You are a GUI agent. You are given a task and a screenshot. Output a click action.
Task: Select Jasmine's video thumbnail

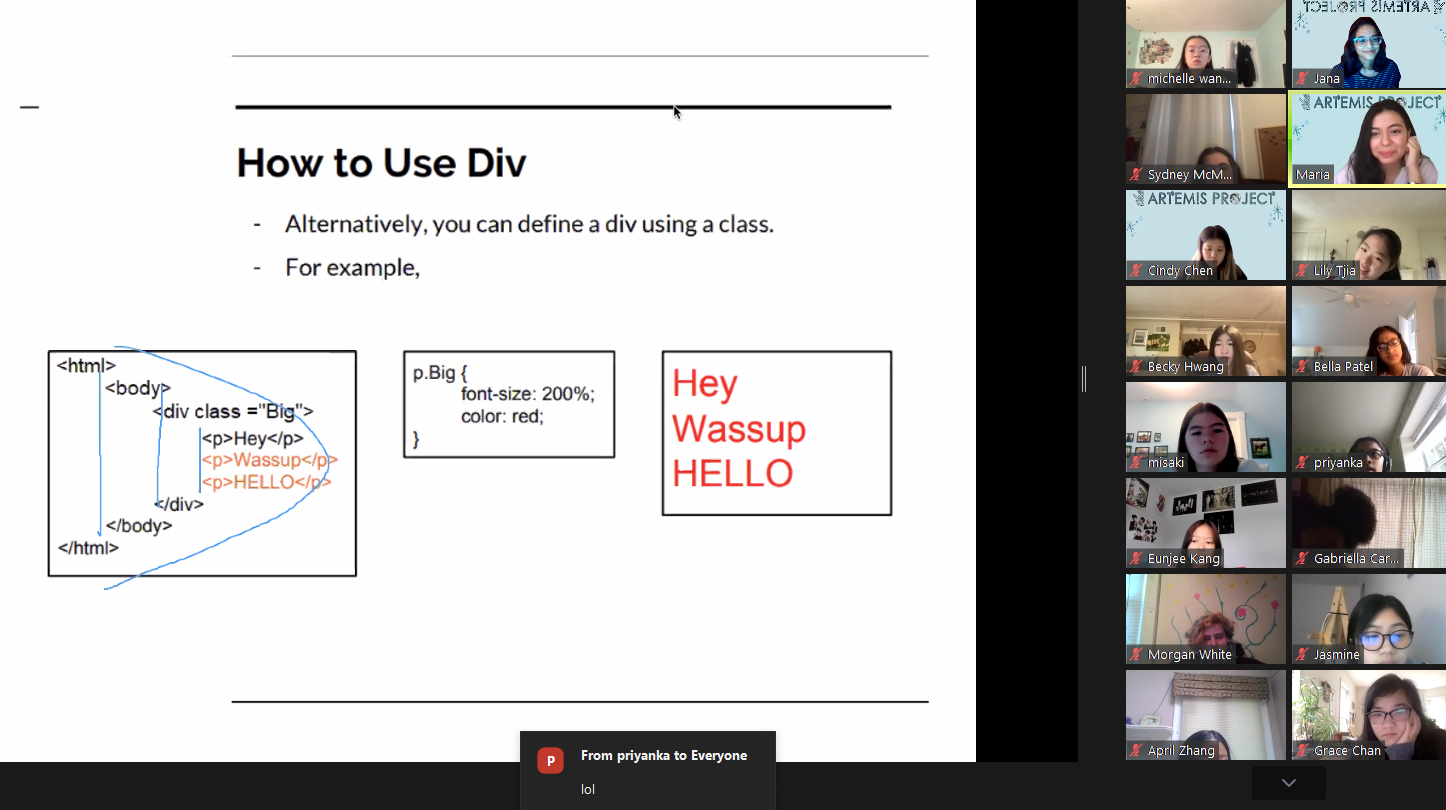[x=1369, y=619]
